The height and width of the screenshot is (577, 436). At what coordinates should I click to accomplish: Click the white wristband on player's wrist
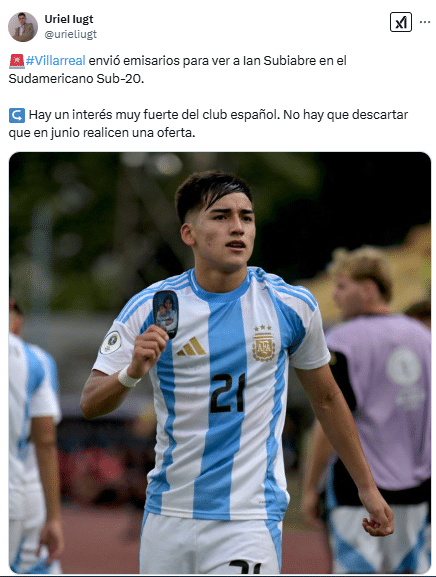[128, 377]
